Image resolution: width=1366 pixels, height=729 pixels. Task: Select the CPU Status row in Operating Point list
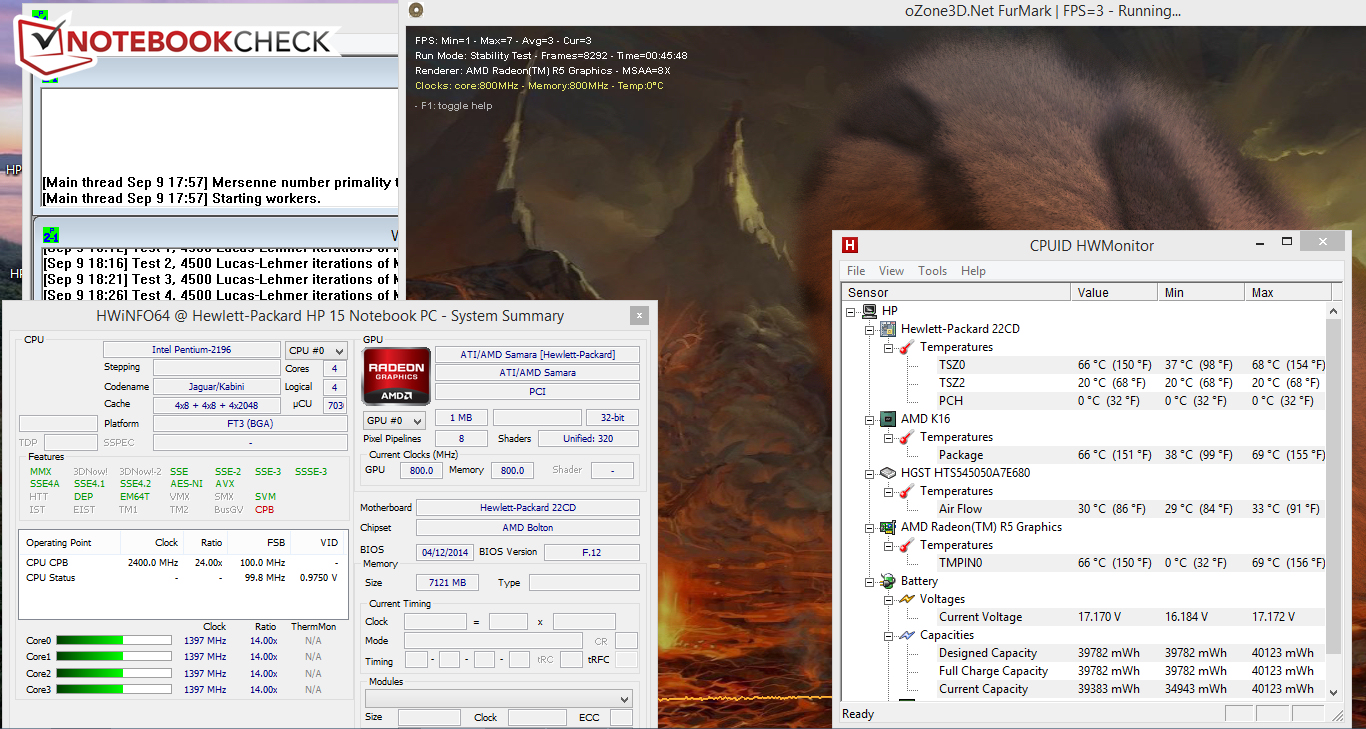point(182,578)
